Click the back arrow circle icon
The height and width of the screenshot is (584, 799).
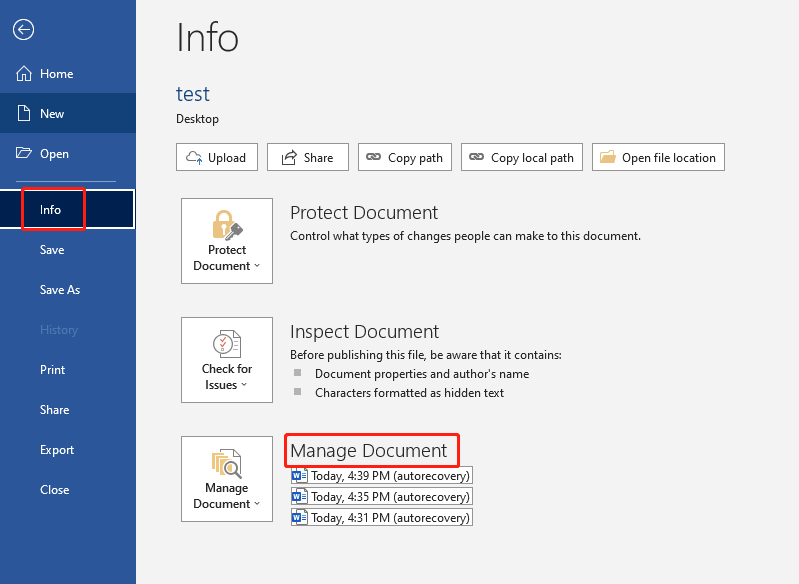coord(23,30)
